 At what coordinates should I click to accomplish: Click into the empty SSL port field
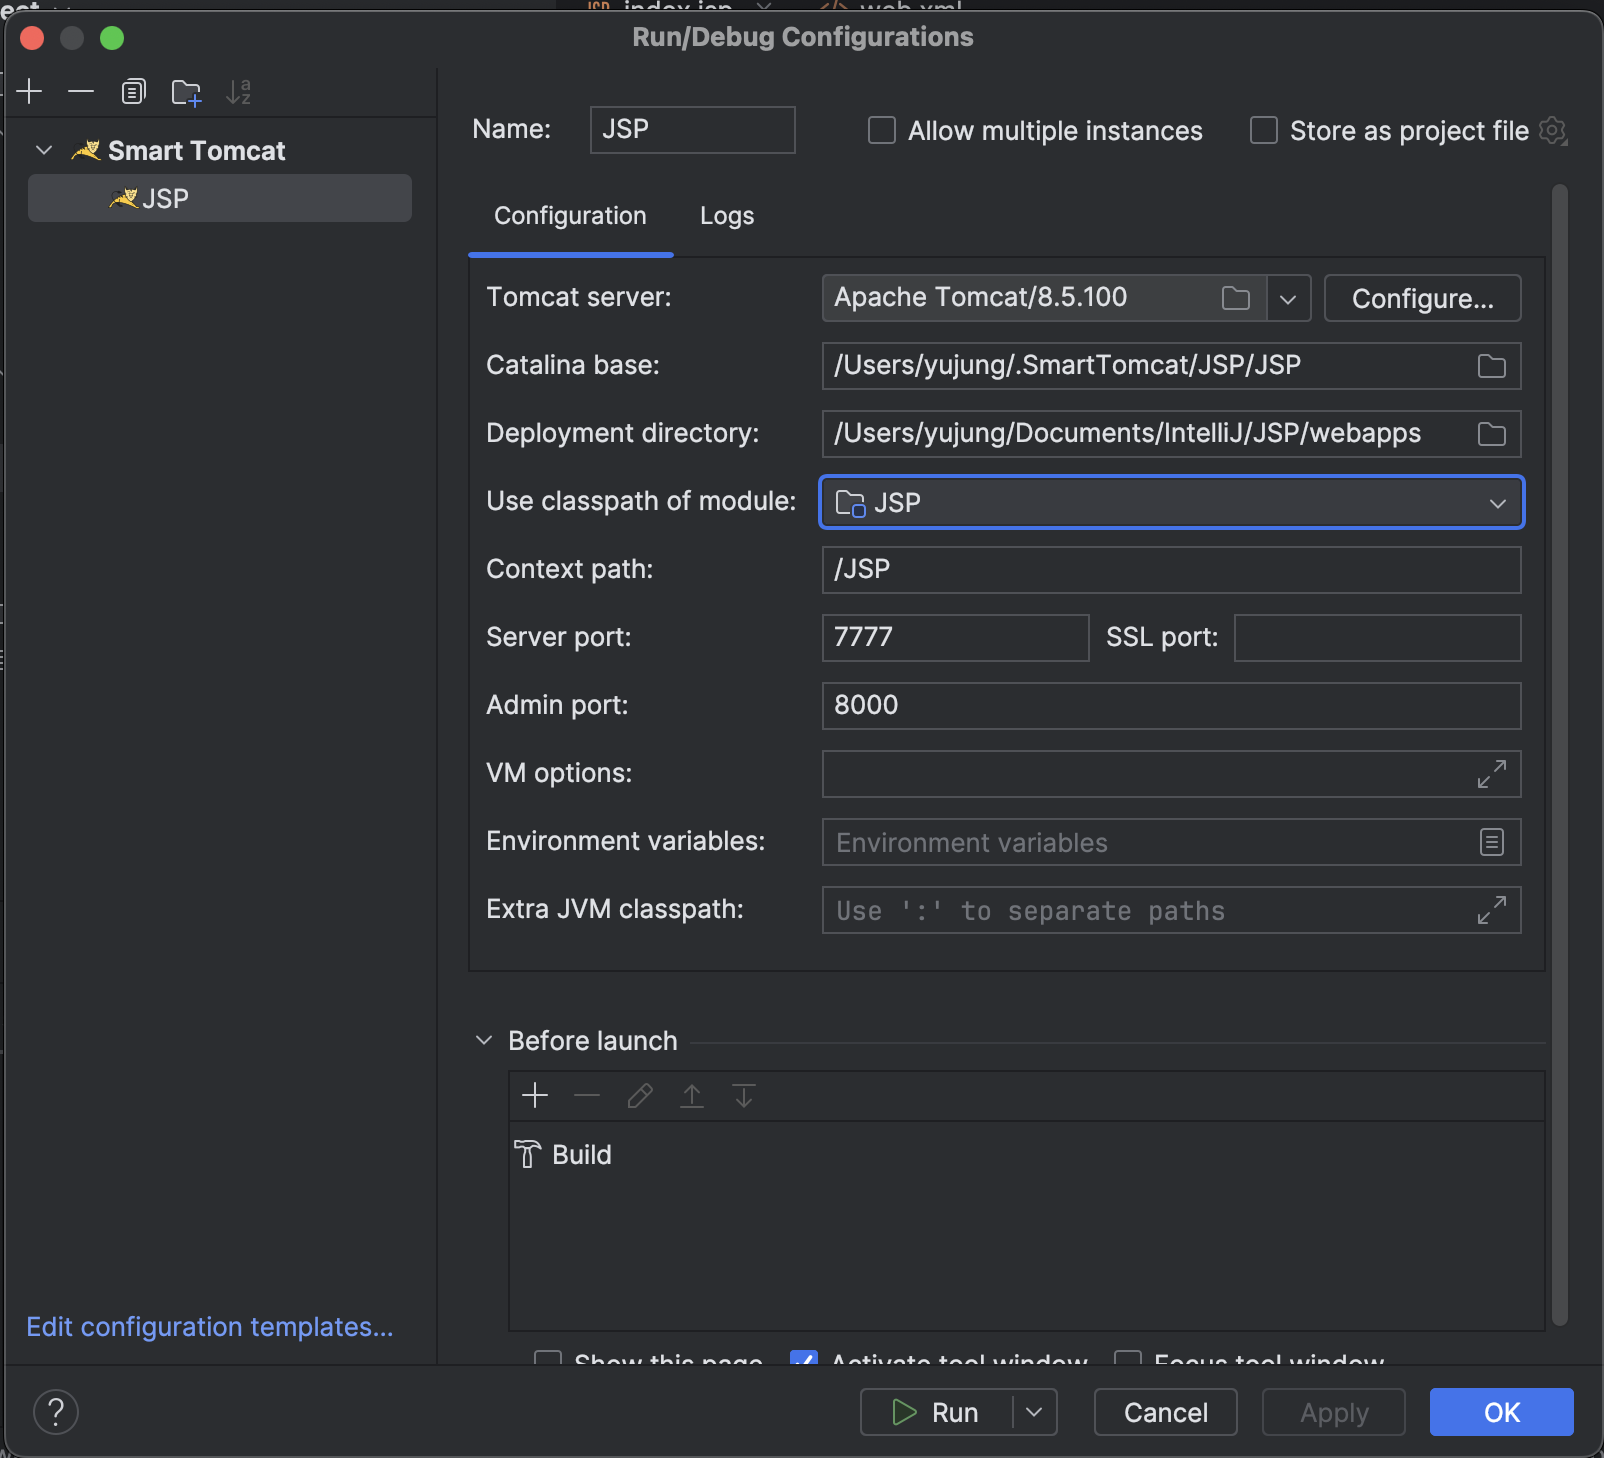coord(1378,638)
